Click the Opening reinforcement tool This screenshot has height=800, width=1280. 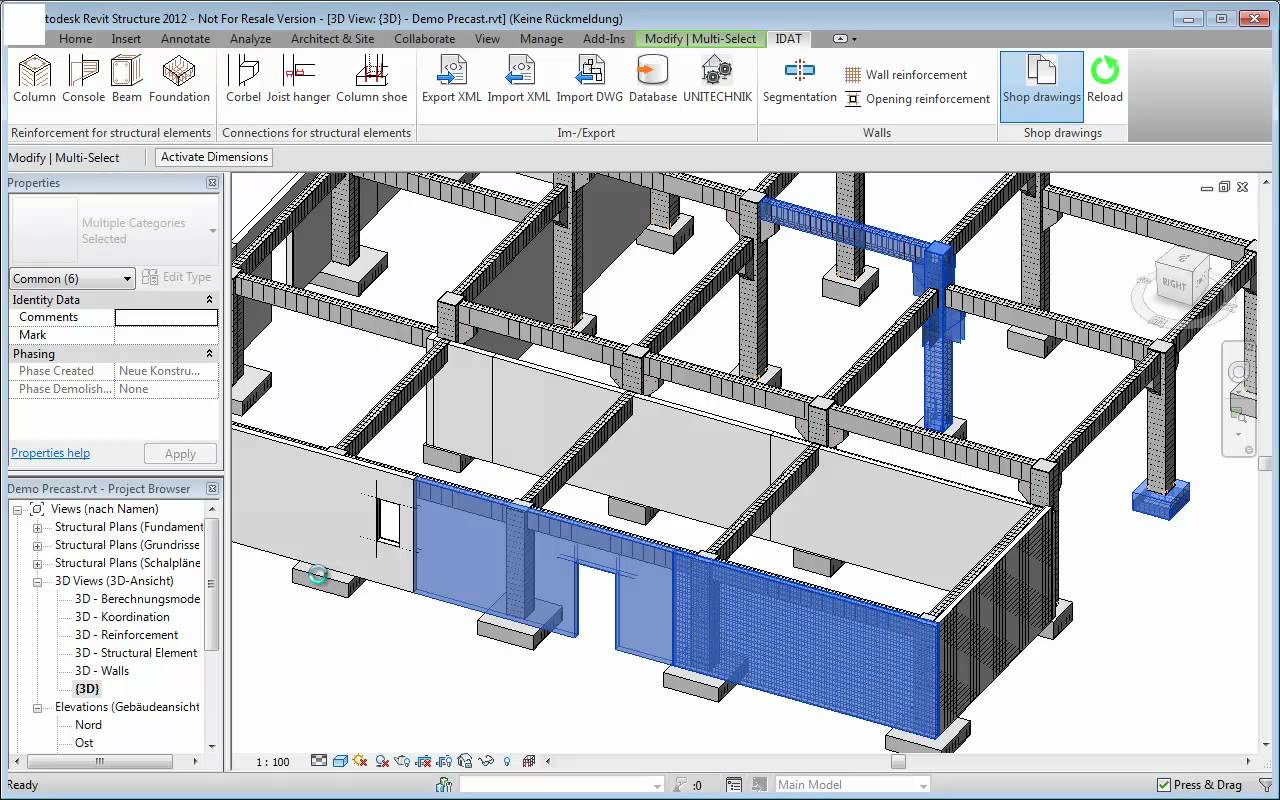click(x=918, y=98)
